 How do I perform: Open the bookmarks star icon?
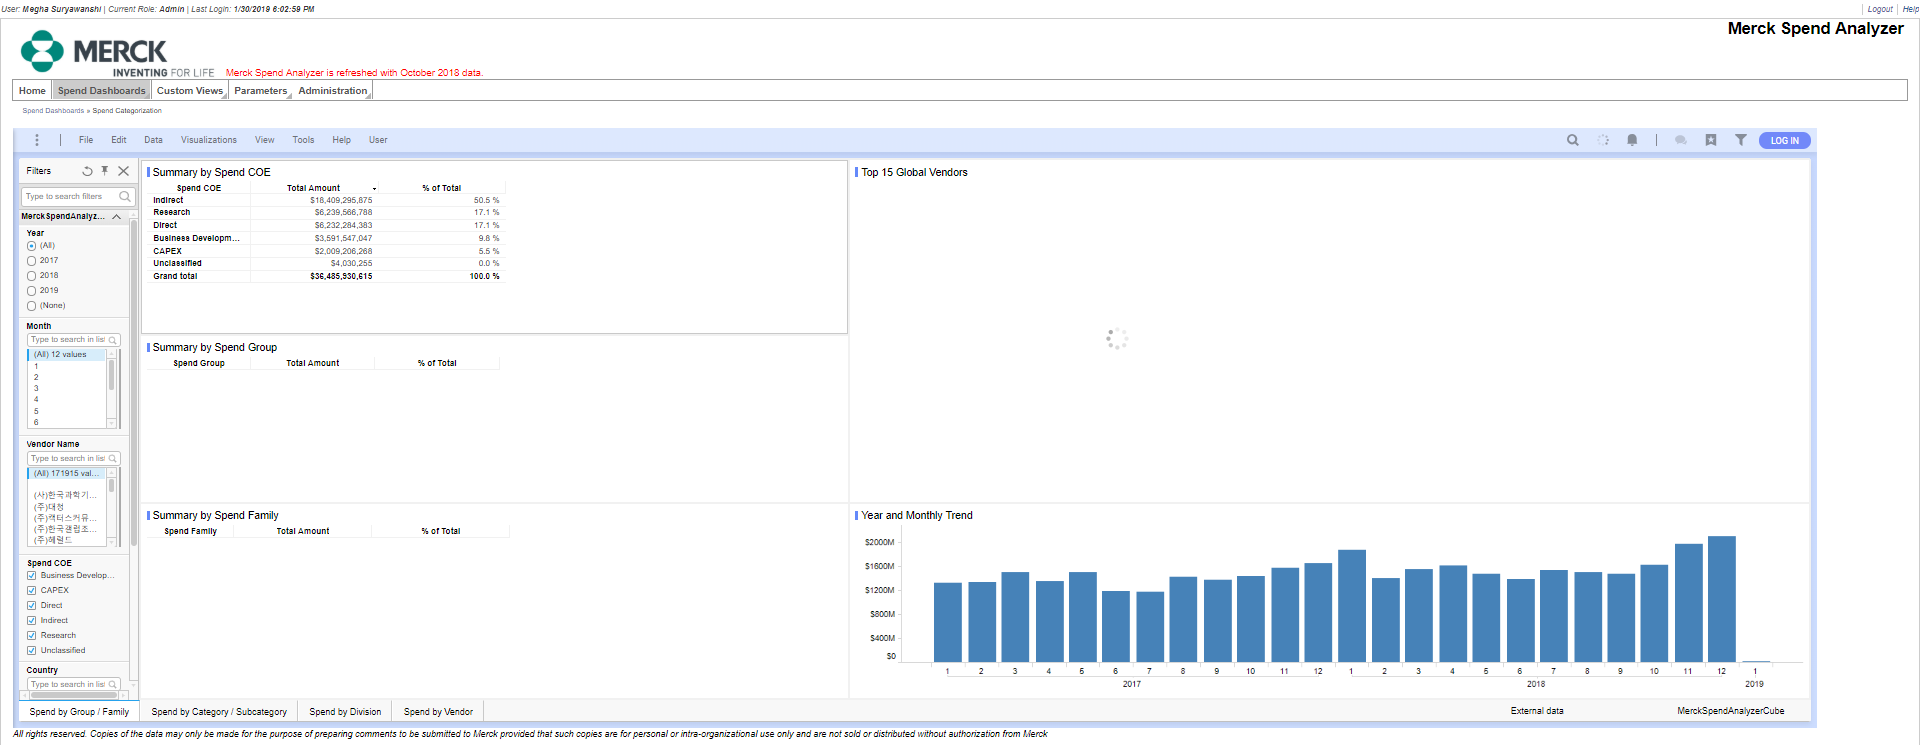pos(1711,140)
